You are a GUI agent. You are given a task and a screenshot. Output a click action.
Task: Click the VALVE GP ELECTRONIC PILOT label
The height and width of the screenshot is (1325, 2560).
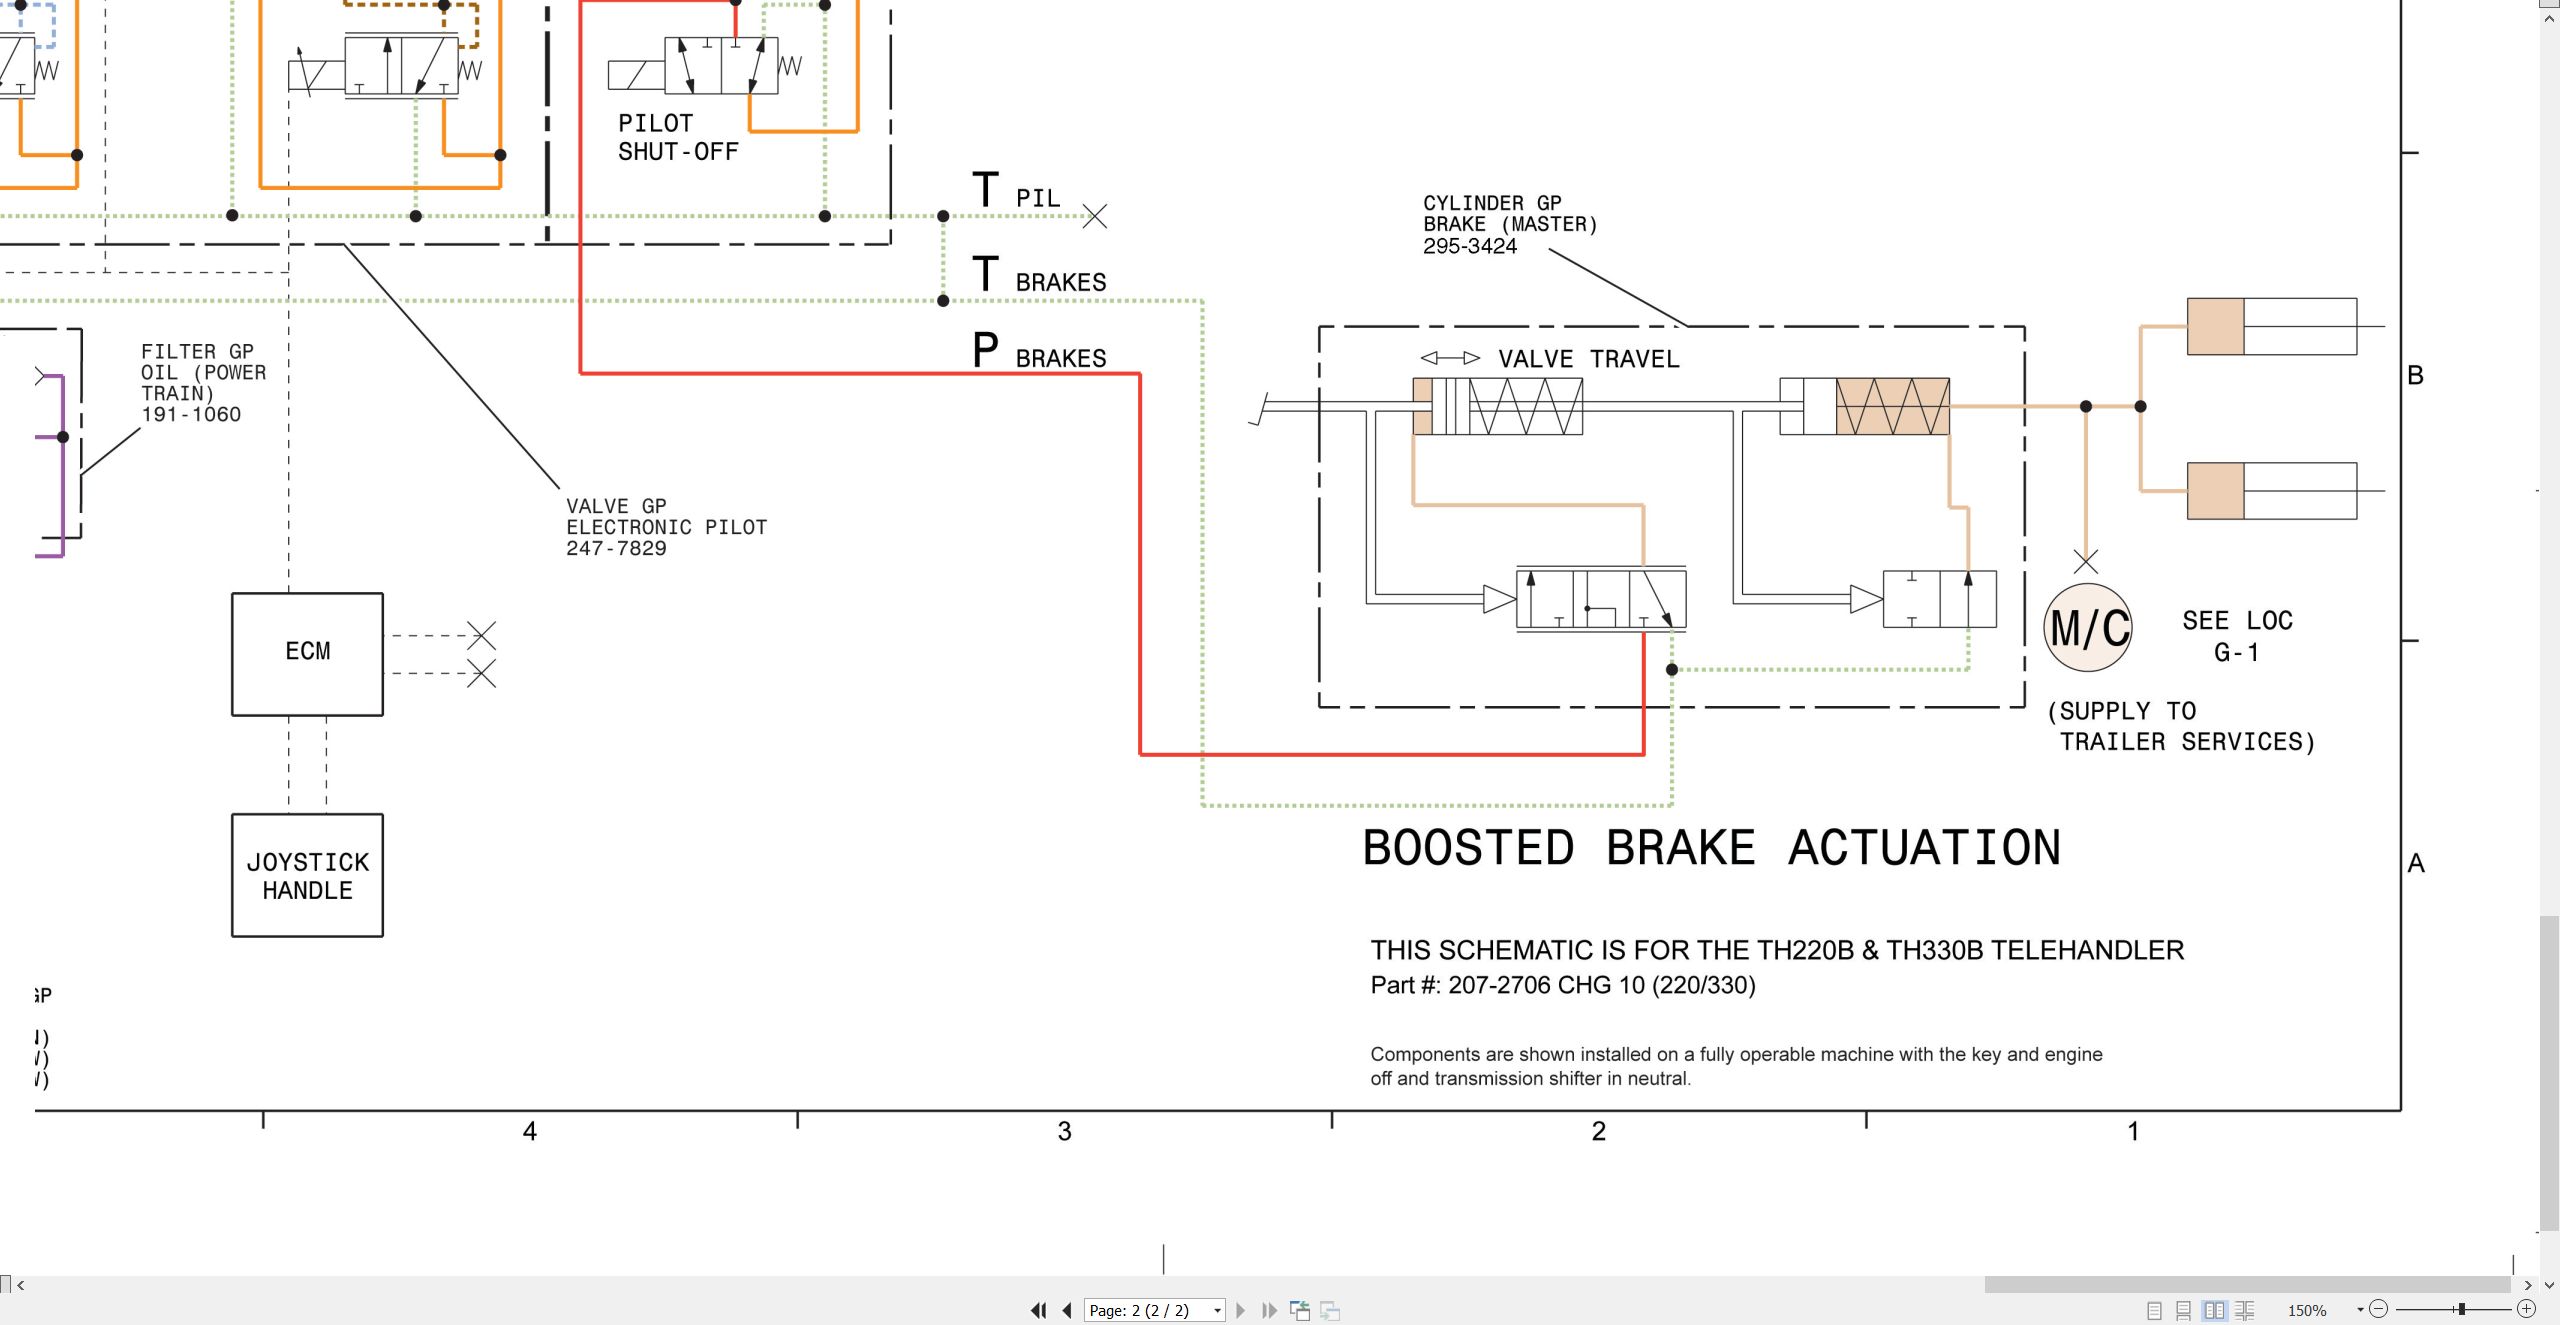(666, 527)
